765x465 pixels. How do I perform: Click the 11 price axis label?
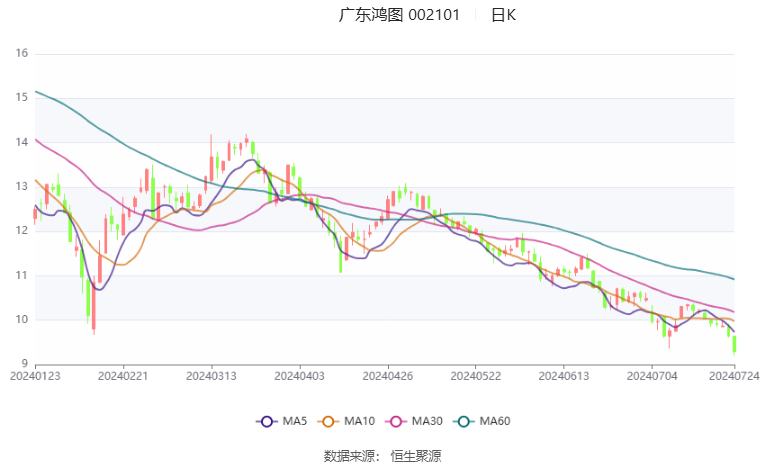point(21,275)
